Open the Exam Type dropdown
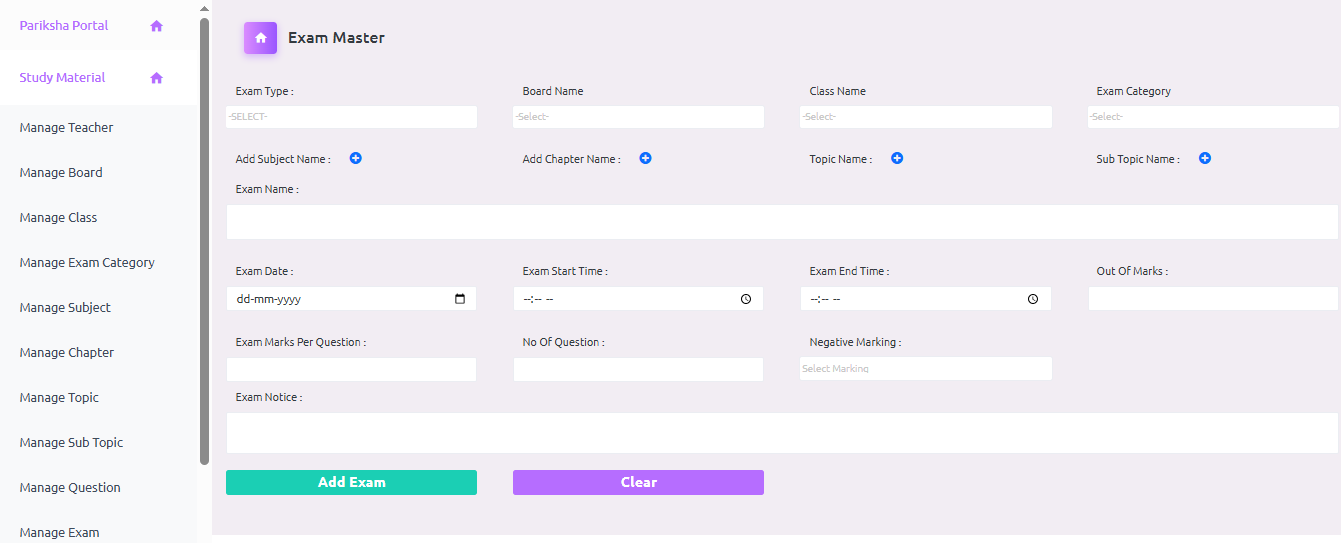This screenshot has height=543, width=1341. click(351, 117)
